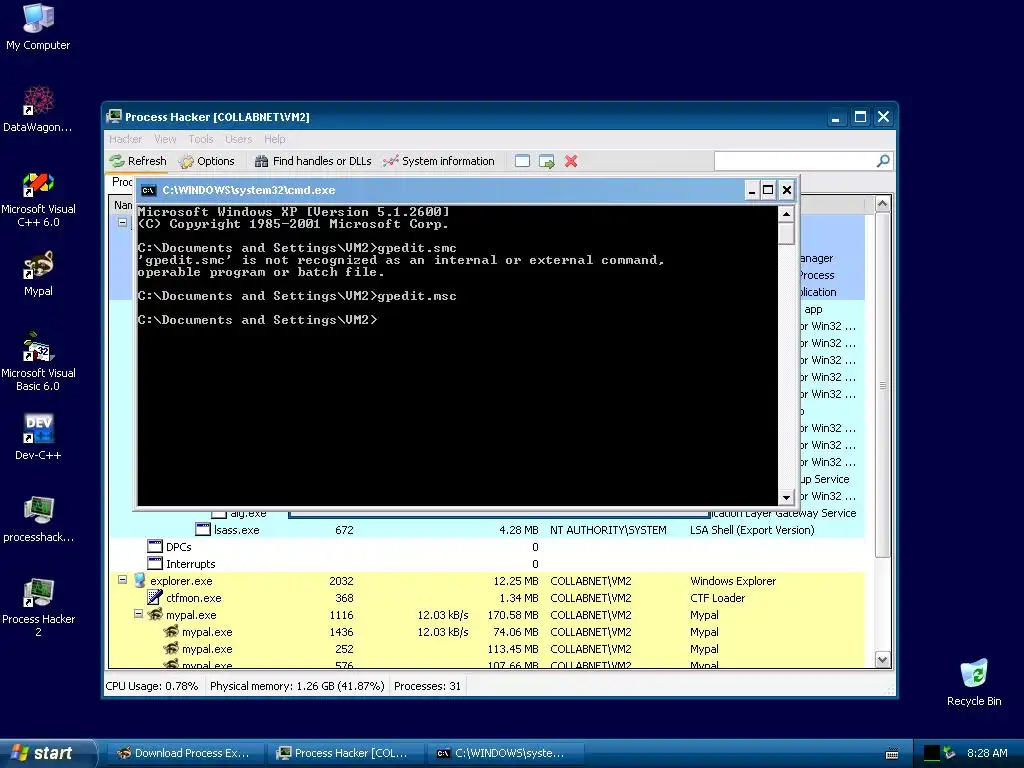This screenshot has width=1024, height=768.
Task: Click the CPU Usage status bar entry
Action: pyautogui.click(x=152, y=686)
